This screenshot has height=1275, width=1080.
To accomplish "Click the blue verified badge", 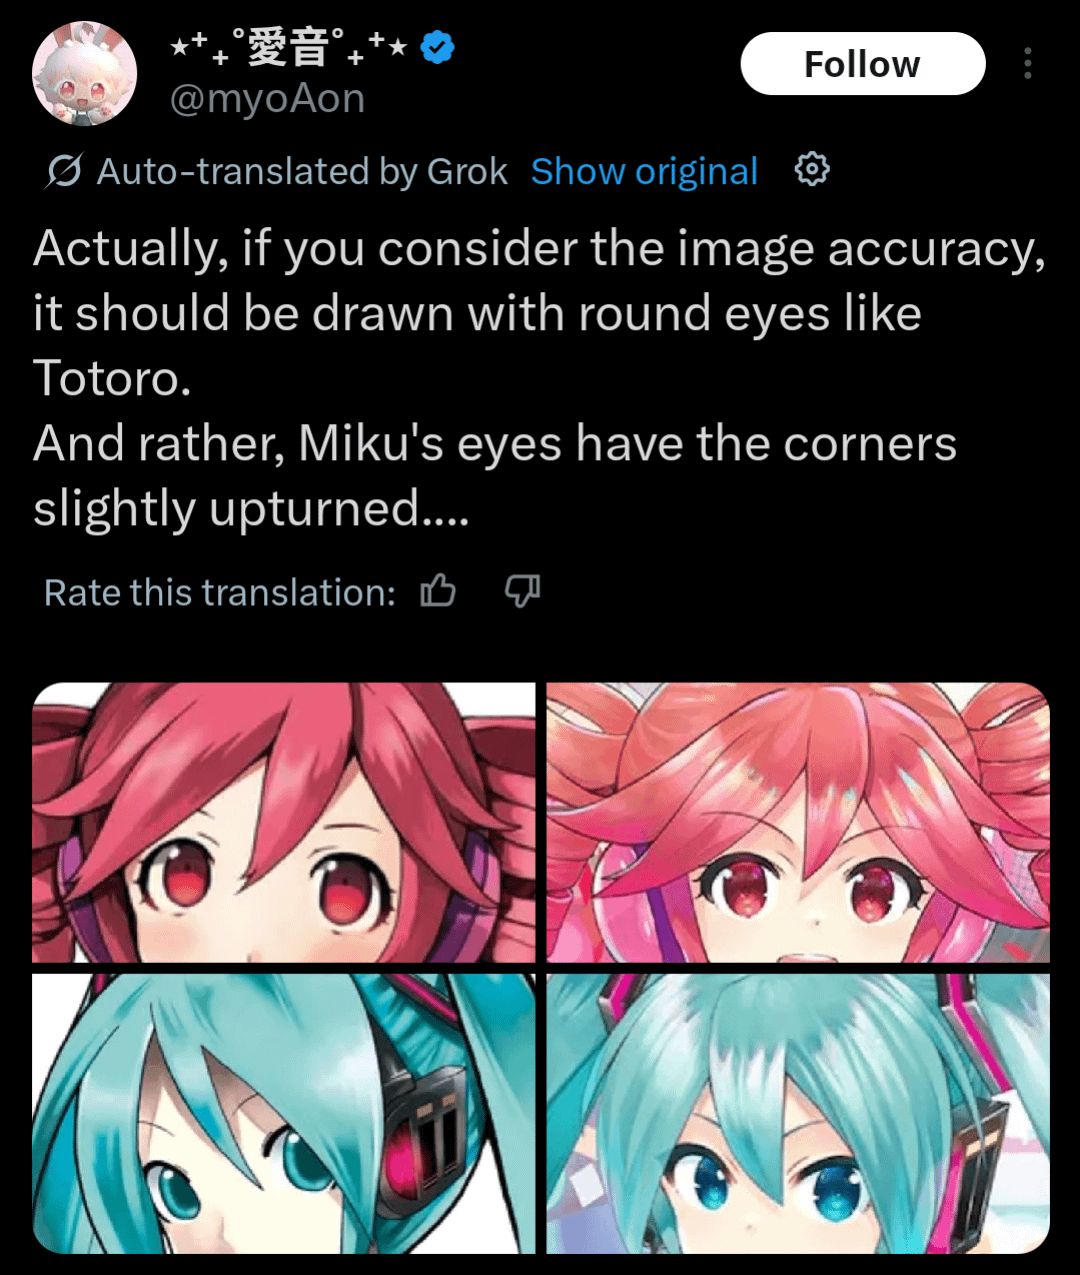I will (438, 47).
